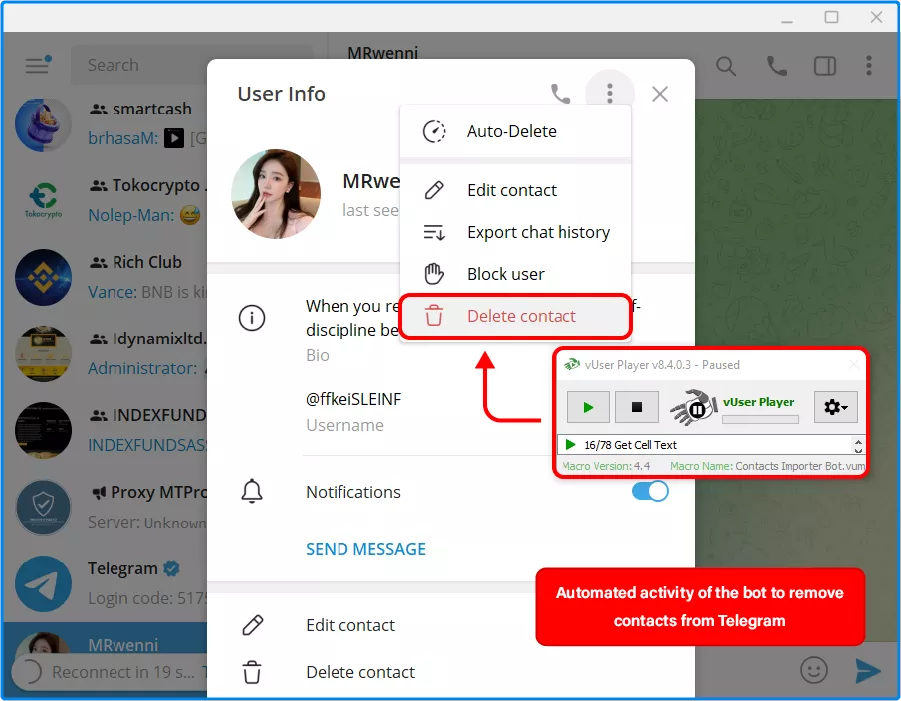The height and width of the screenshot is (701, 901).
Task: Open three-dot menu in User Info
Action: tap(610, 93)
